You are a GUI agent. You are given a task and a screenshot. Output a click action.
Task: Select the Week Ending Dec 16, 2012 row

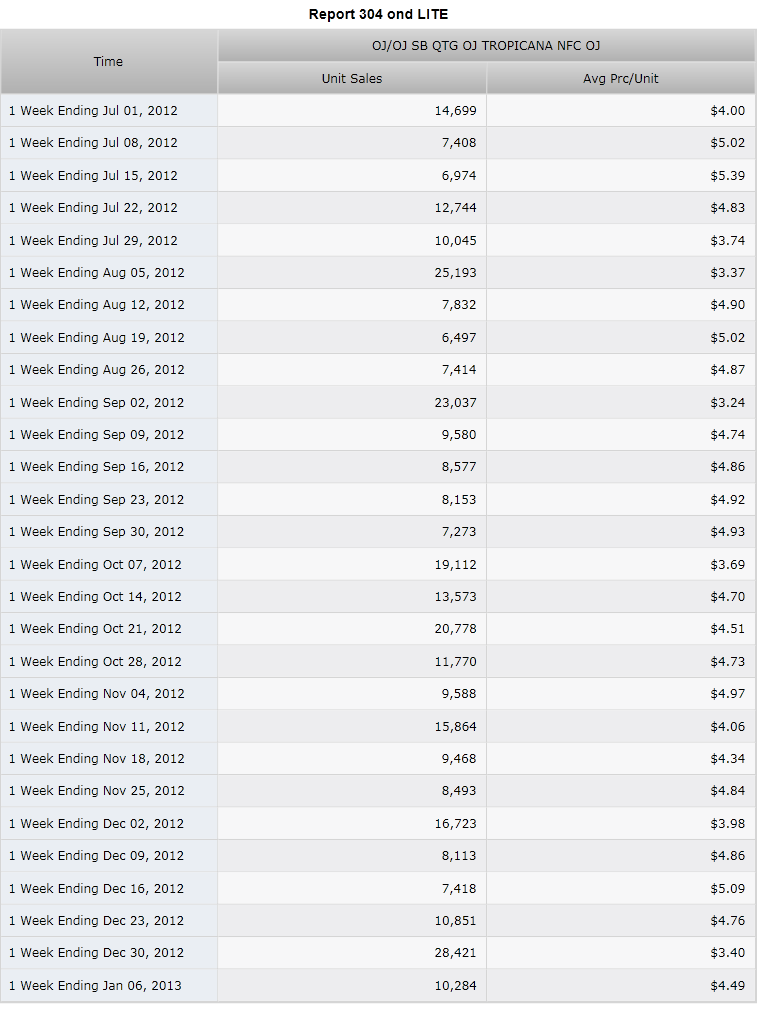pyautogui.click(x=378, y=888)
